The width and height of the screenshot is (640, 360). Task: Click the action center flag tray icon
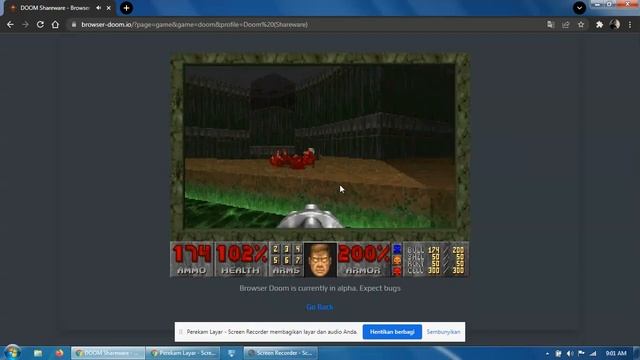pyautogui.click(x=581, y=353)
